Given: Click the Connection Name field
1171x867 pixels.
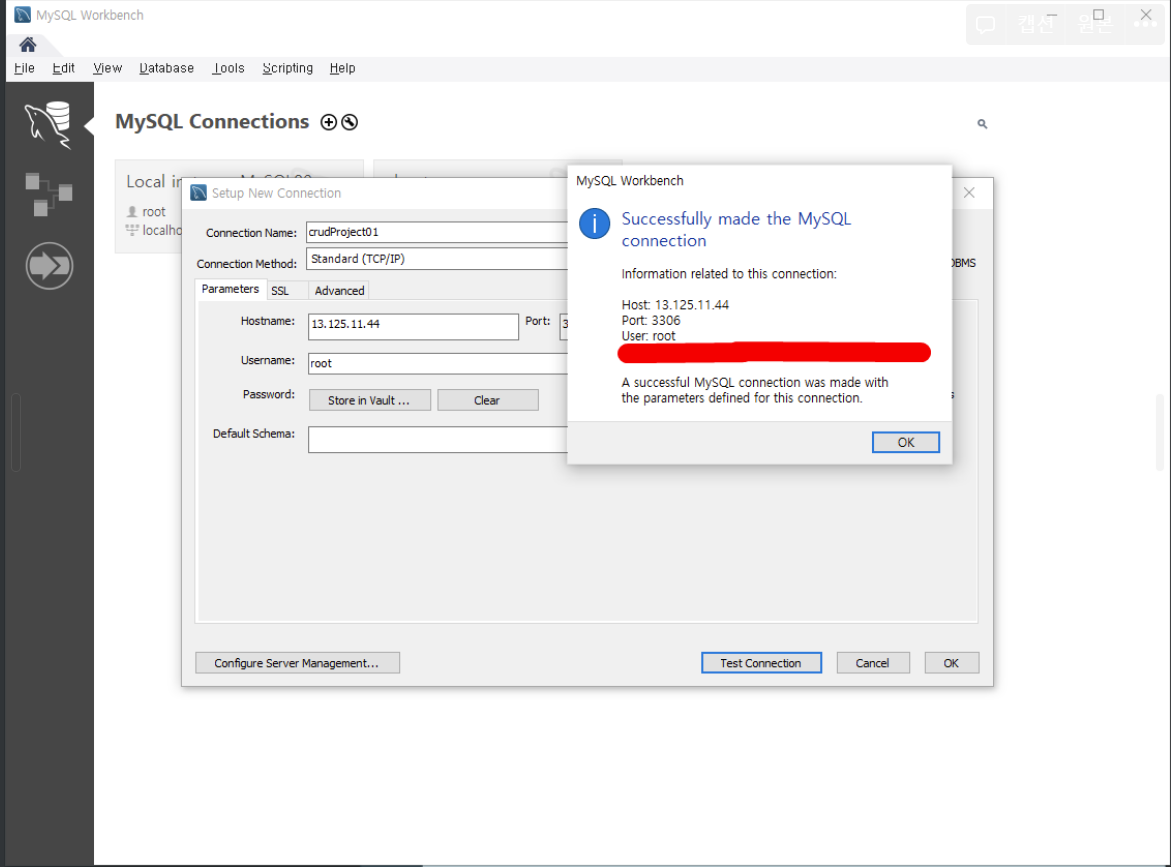Looking at the screenshot, I should [437, 232].
